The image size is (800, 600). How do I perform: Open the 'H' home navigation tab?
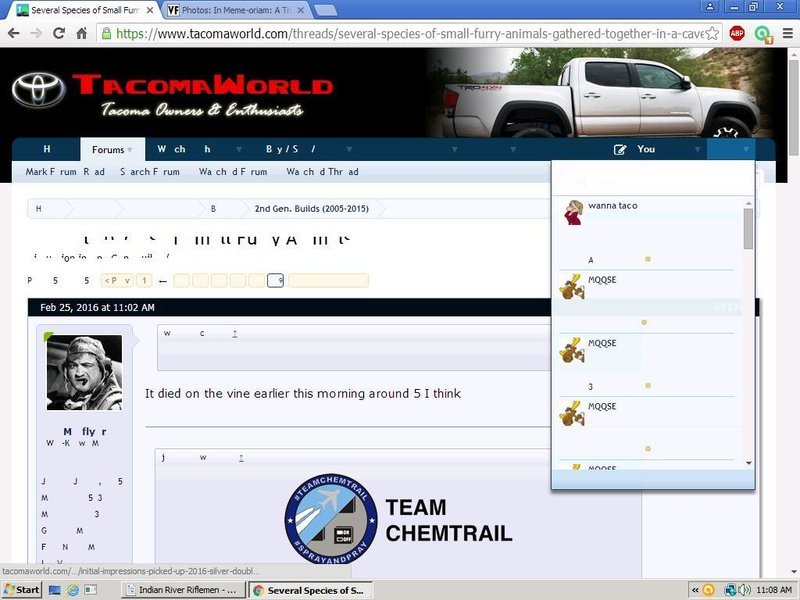pyautogui.click(x=47, y=149)
